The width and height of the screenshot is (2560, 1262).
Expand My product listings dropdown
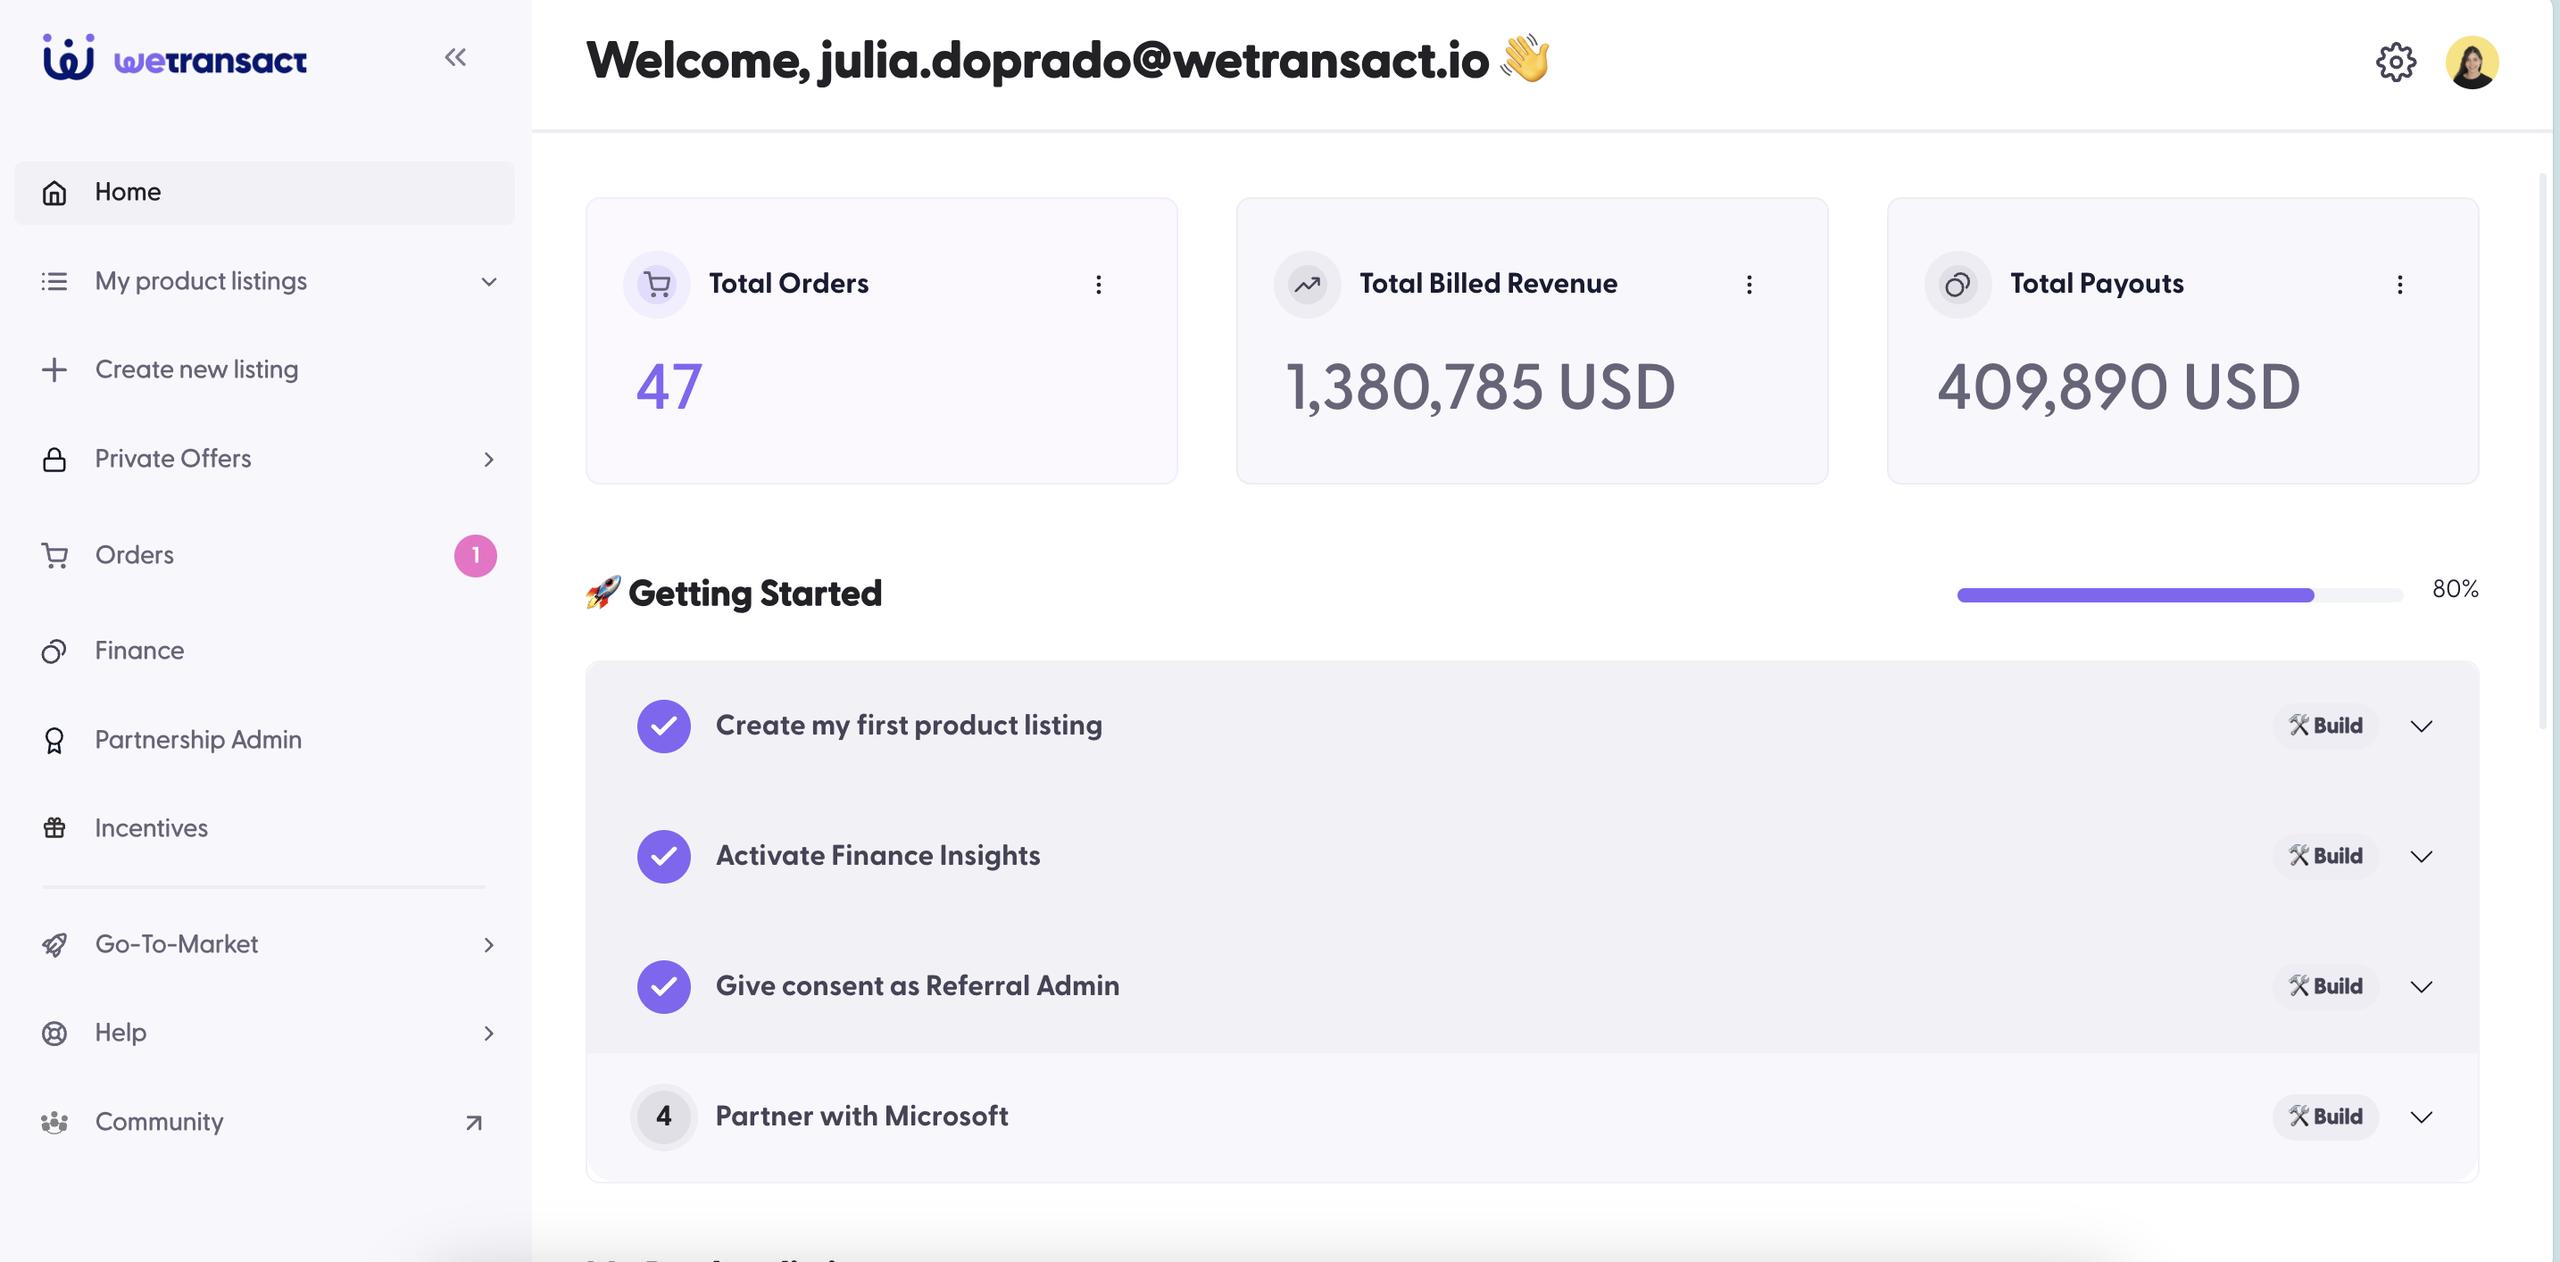coord(488,282)
